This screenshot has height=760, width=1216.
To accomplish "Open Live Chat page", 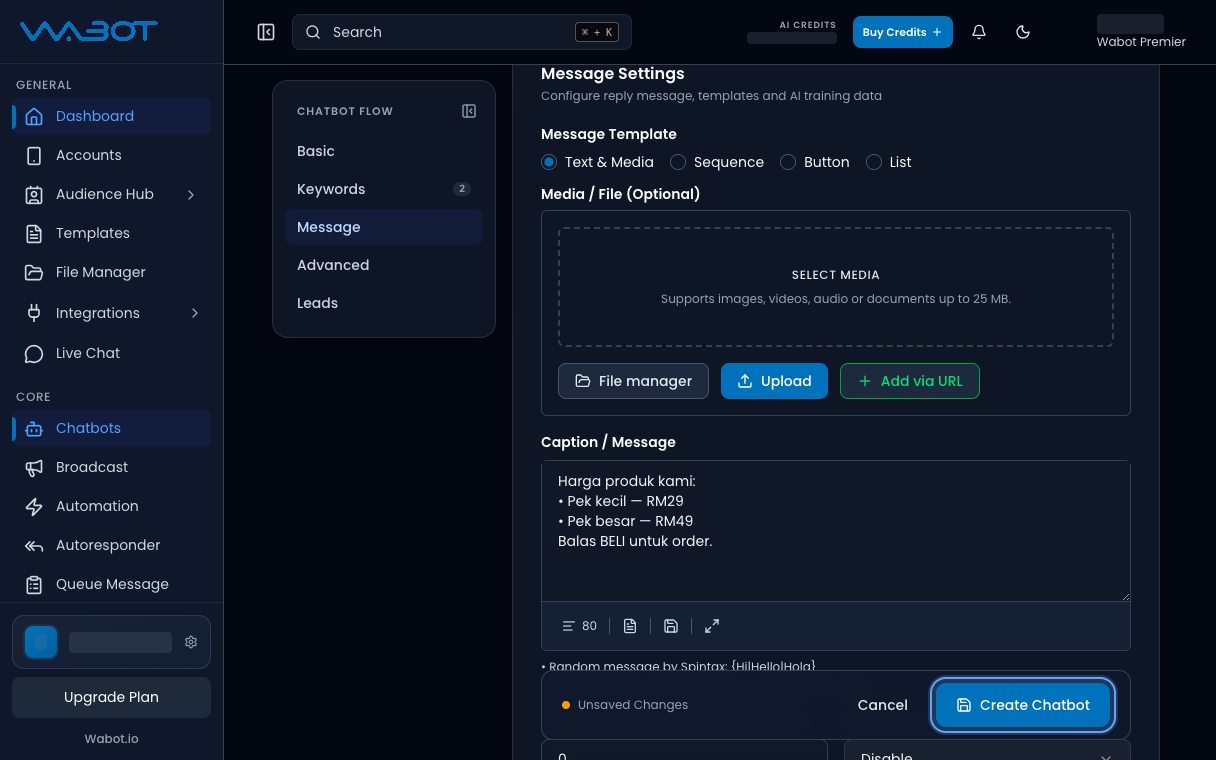I will (111, 353).
